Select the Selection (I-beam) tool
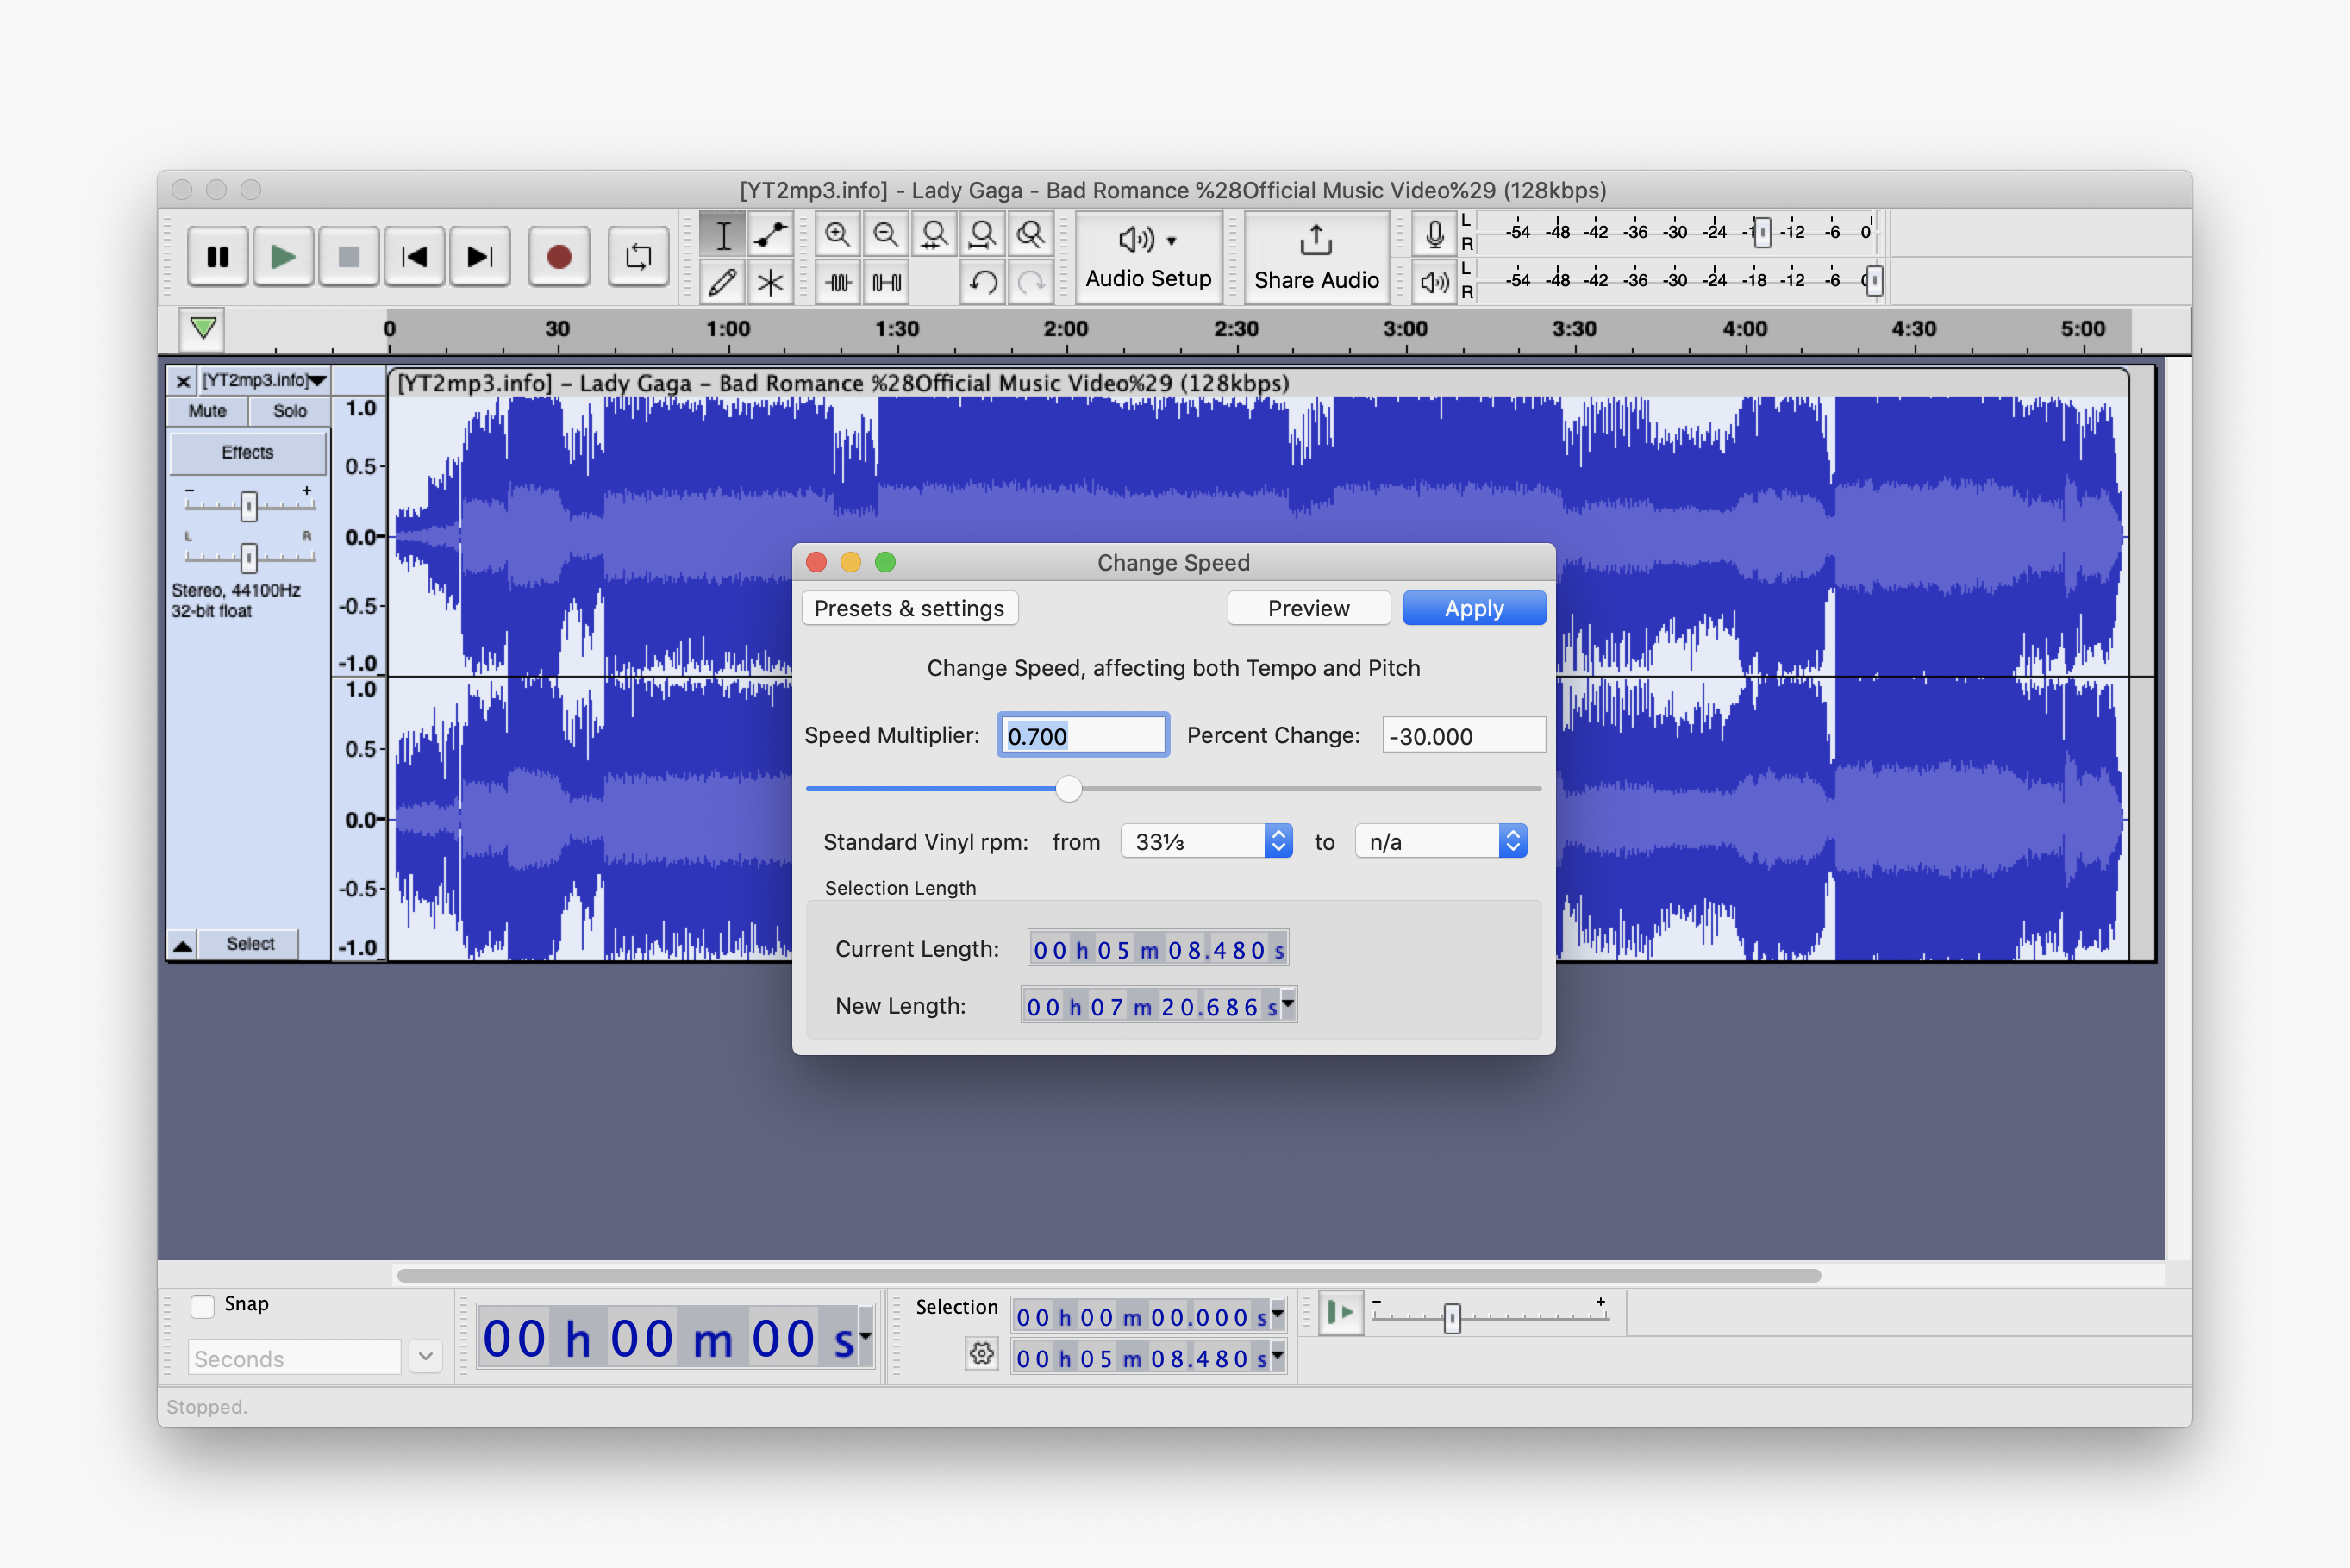Screen dimensions: 2350x1568 point(723,235)
